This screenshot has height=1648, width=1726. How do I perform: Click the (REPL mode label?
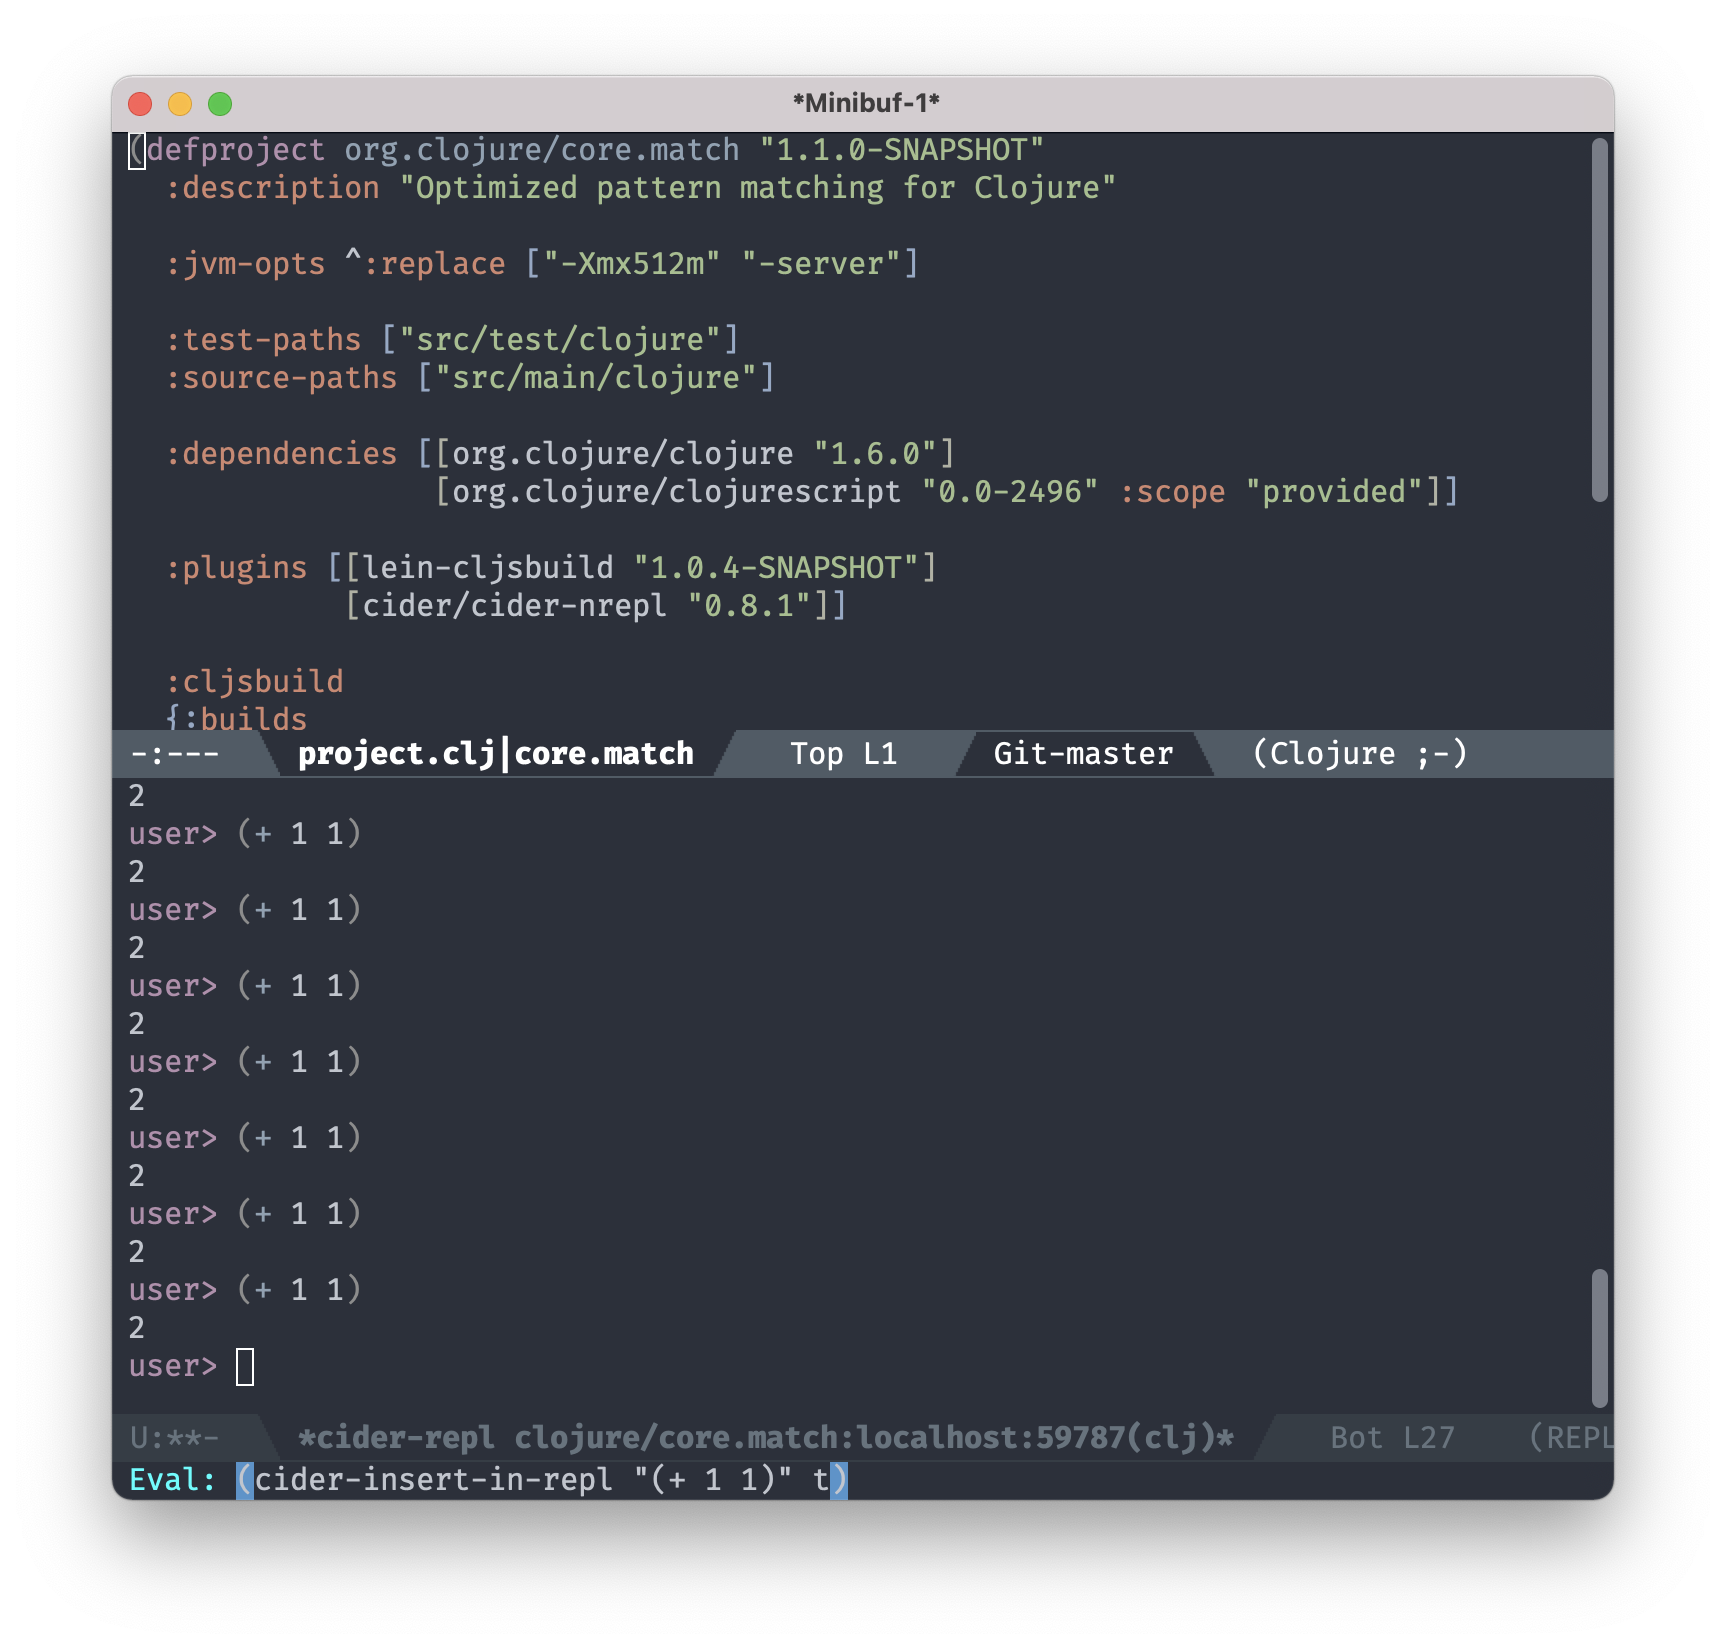[x=1570, y=1438]
